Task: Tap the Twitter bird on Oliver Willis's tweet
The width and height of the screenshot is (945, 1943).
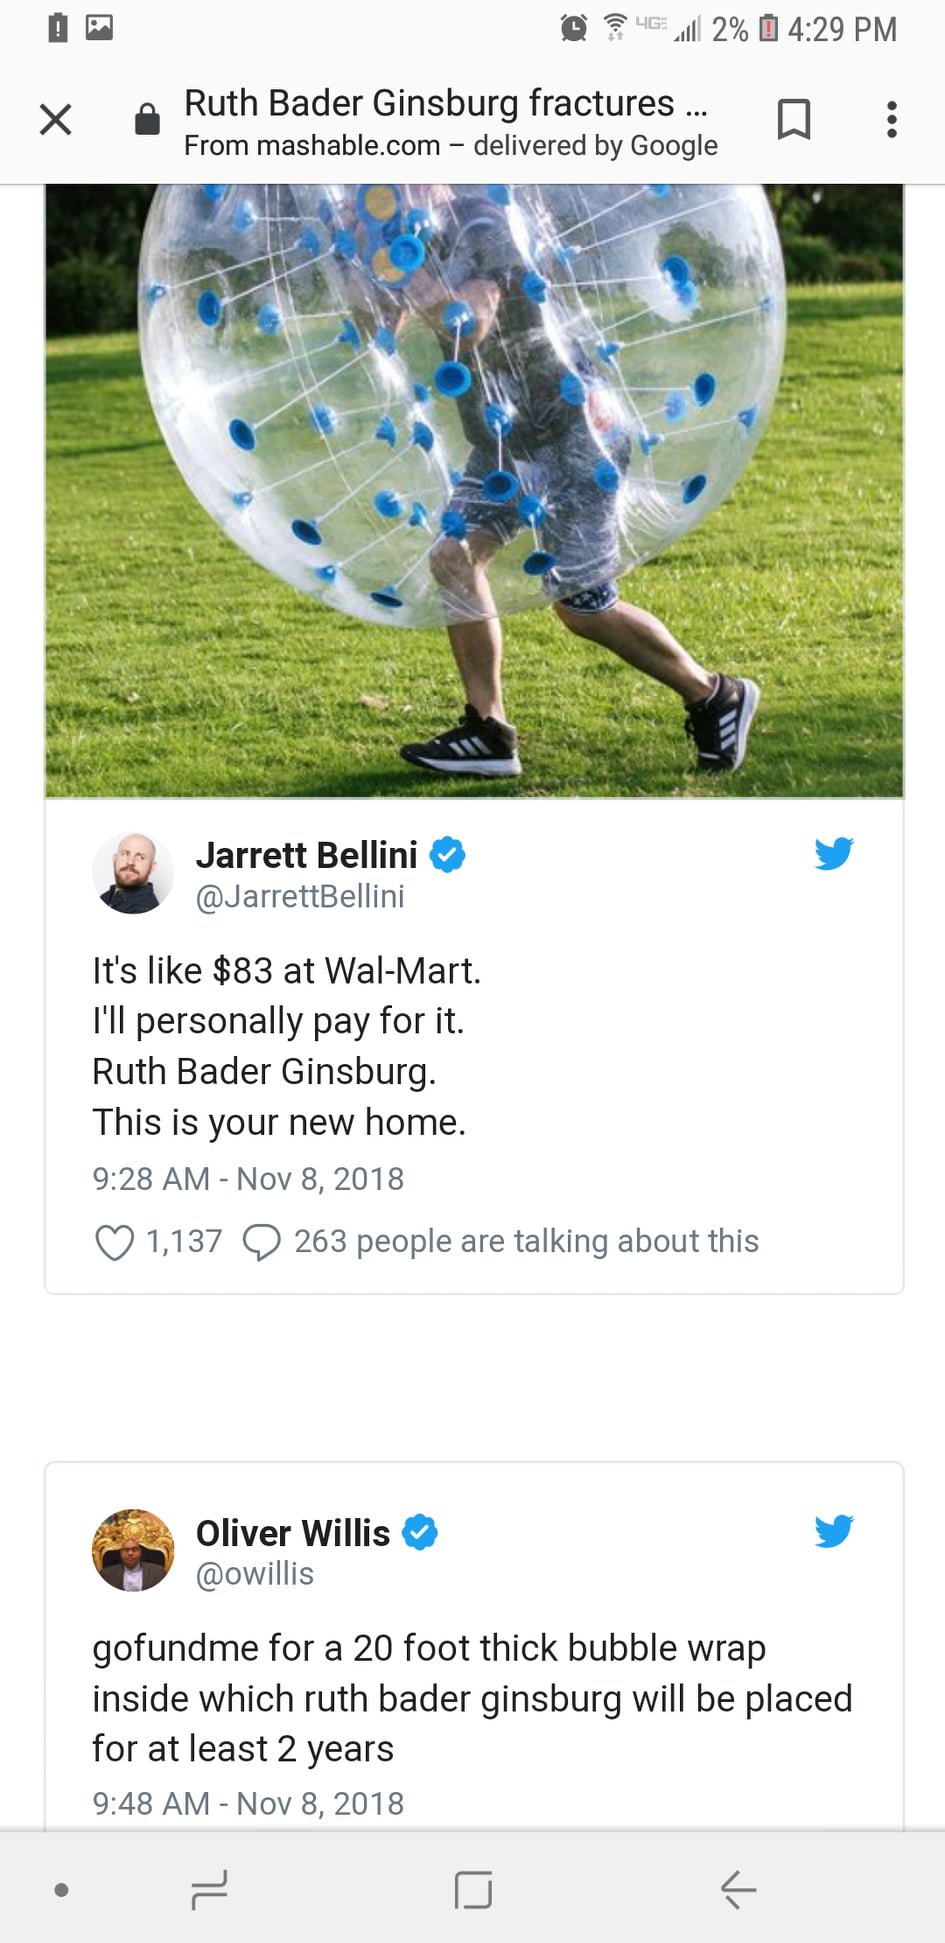Action: (x=833, y=1530)
